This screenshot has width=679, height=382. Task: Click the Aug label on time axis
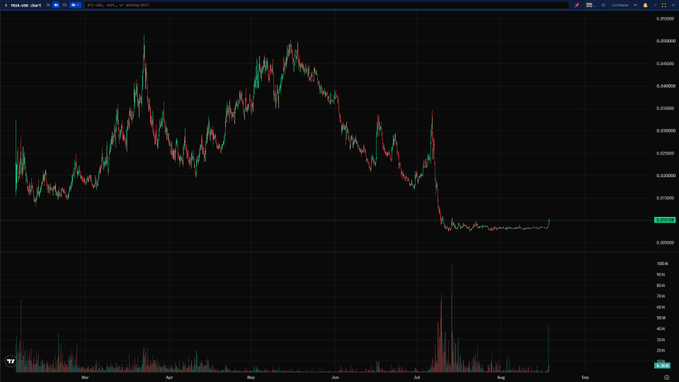tap(501, 377)
